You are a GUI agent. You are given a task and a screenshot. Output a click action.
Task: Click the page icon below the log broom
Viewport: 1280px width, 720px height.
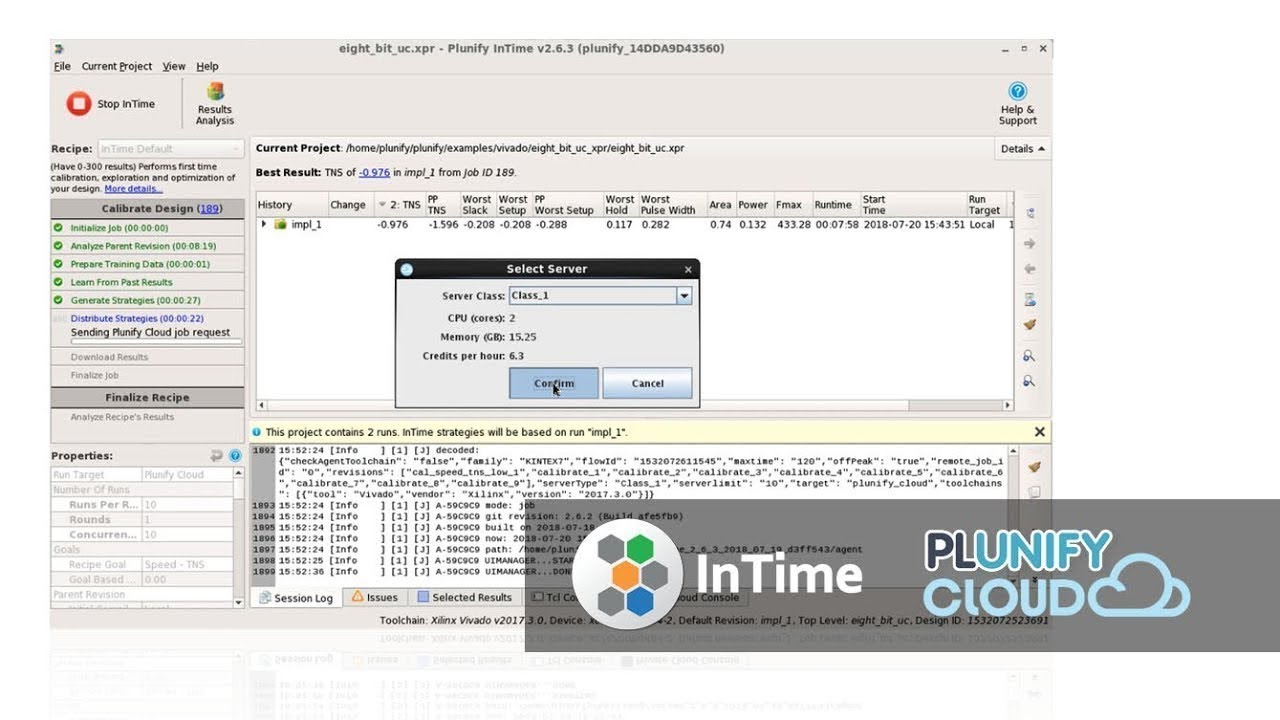pos(1034,492)
